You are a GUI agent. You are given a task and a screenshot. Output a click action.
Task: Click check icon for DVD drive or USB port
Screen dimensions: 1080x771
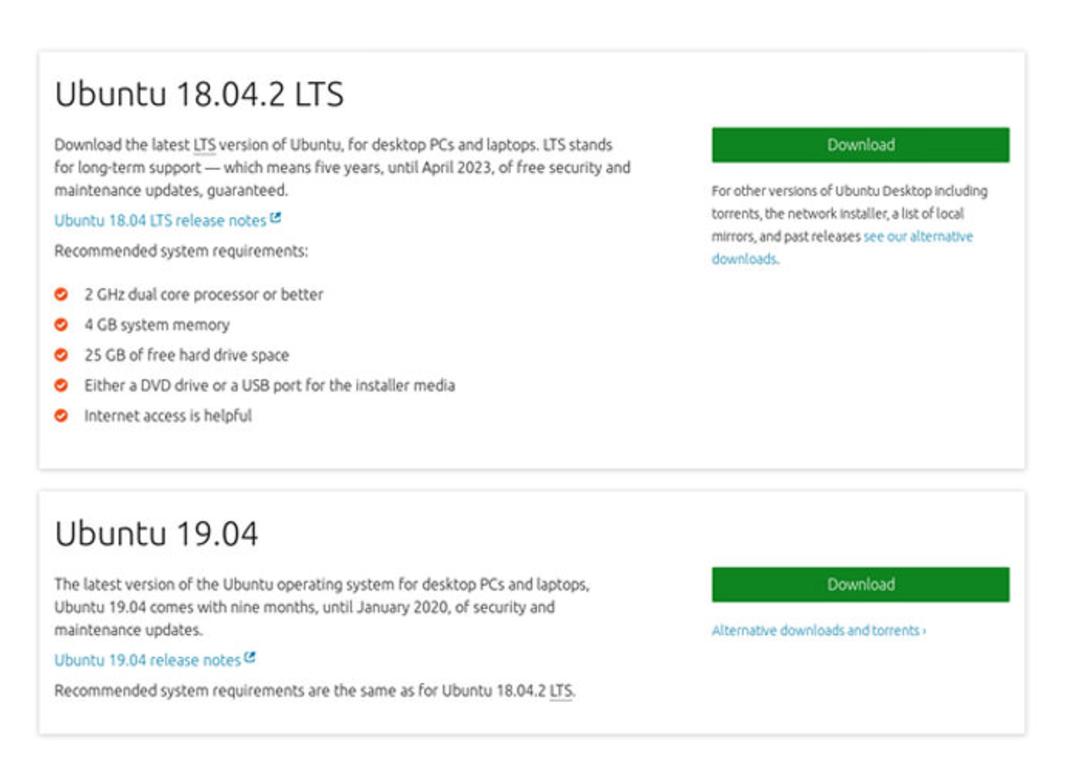(61, 385)
